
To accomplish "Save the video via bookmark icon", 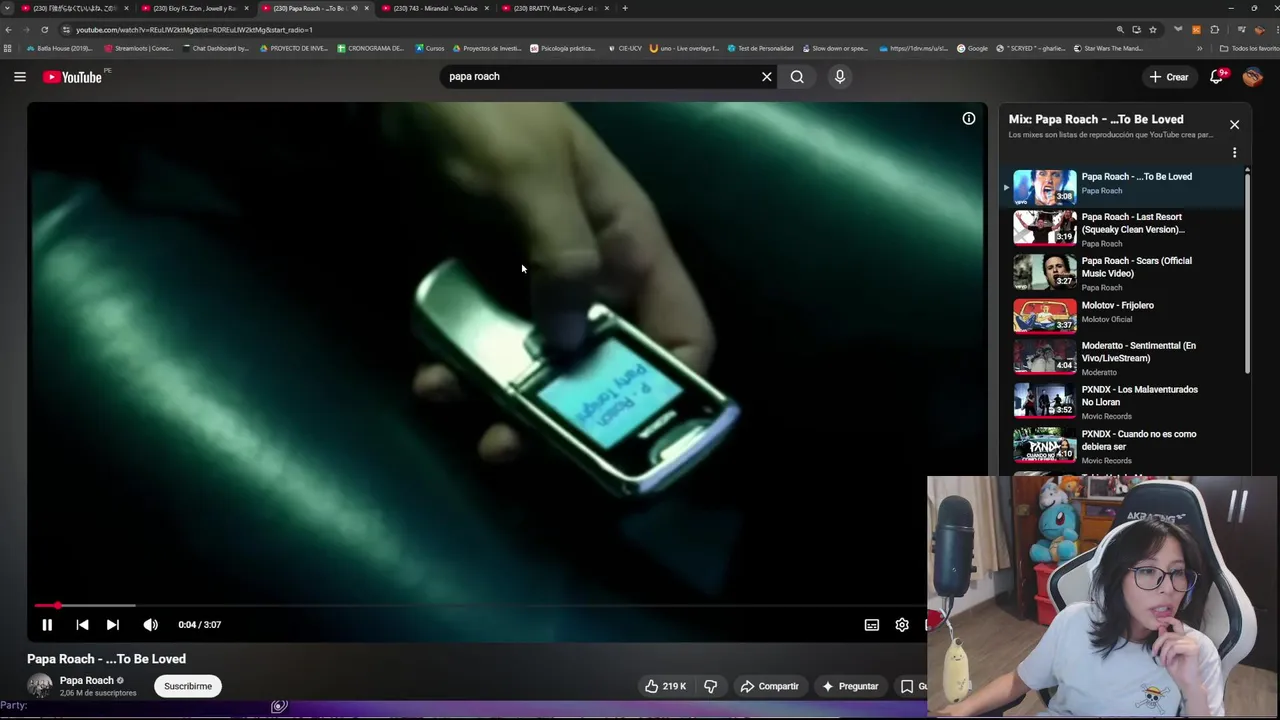I will (x=907, y=686).
